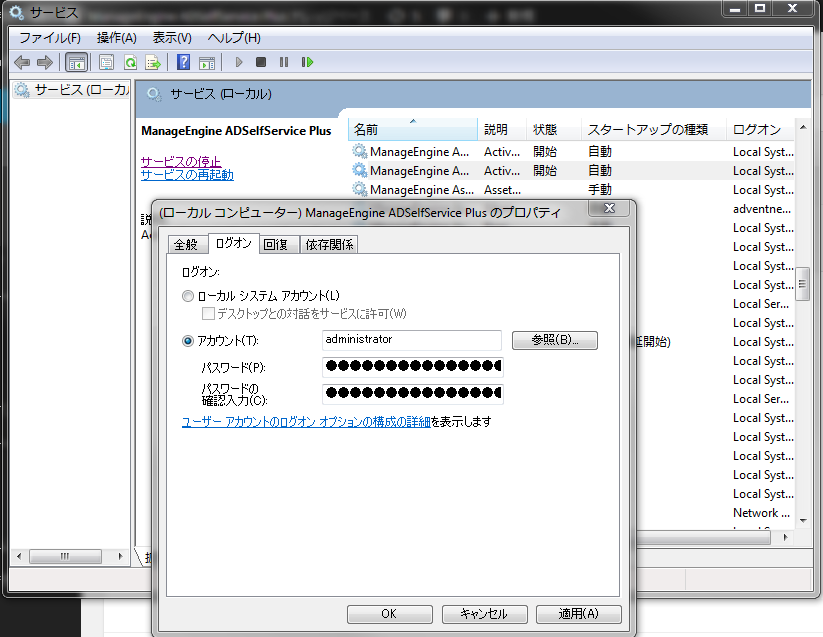Pause the service with the Pause icon
The width and height of the screenshot is (823, 637).
pos(284,62)
